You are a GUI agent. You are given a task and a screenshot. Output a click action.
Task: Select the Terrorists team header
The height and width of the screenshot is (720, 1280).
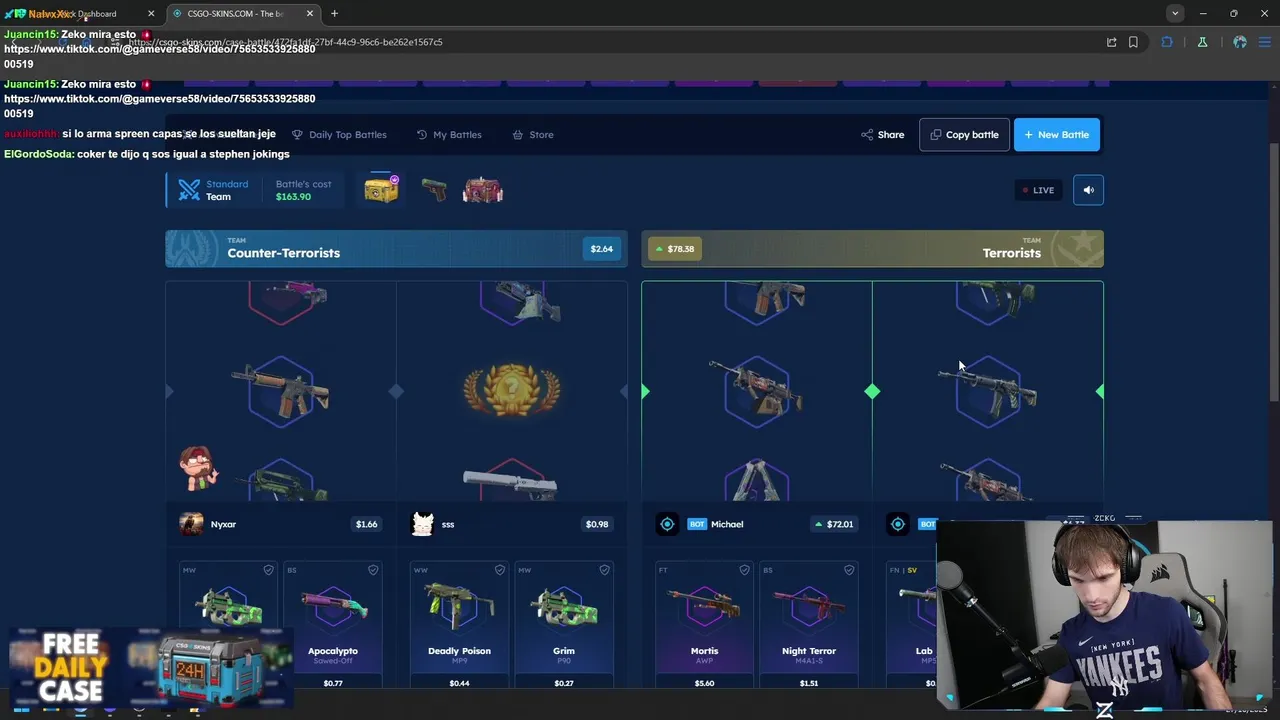point(872,249)
